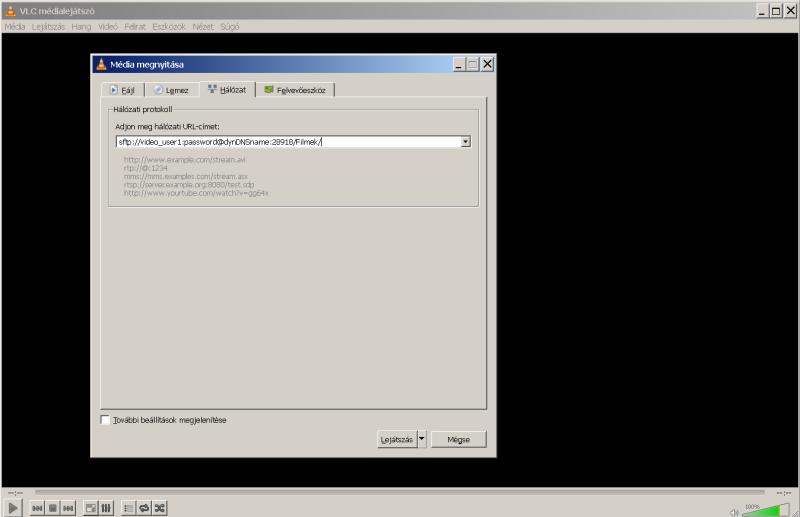800x517 pixels.
Task: Switch to the Lemez tab
Action: pyautogui.click(x=171, y=90)
